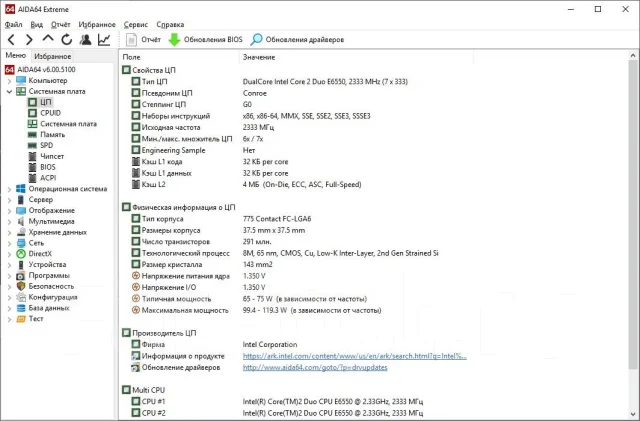Expand the Отображение node
Image resolution: width=640 pixels, height=421 pixels.
(9, 211)
